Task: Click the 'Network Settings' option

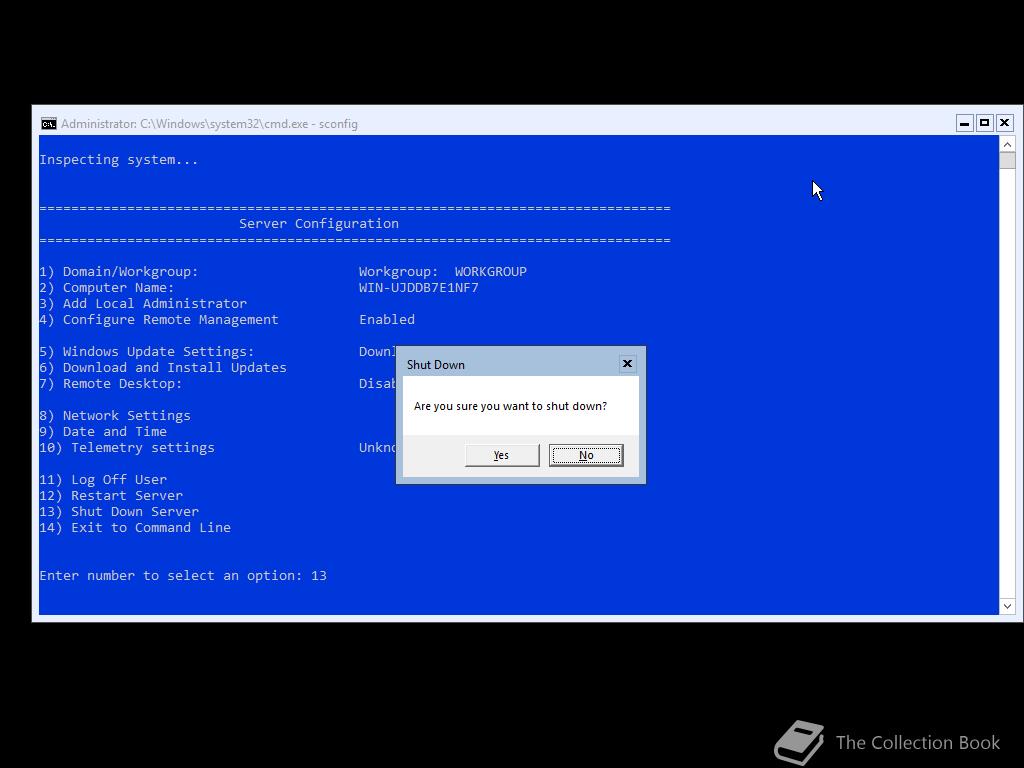Action: click(115, 416)
